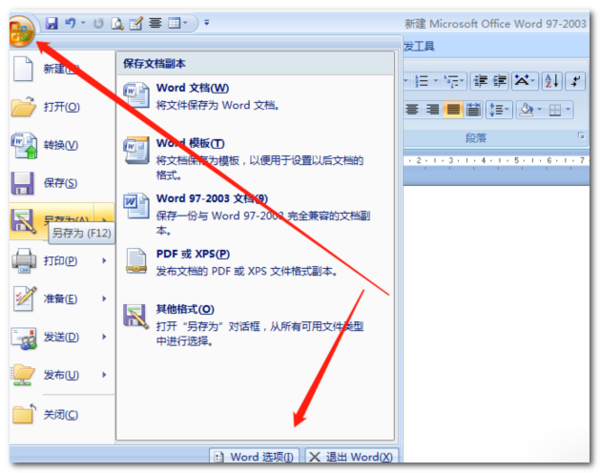
Task: Undo the last action in Quick Access
Action: pos(70,23)
